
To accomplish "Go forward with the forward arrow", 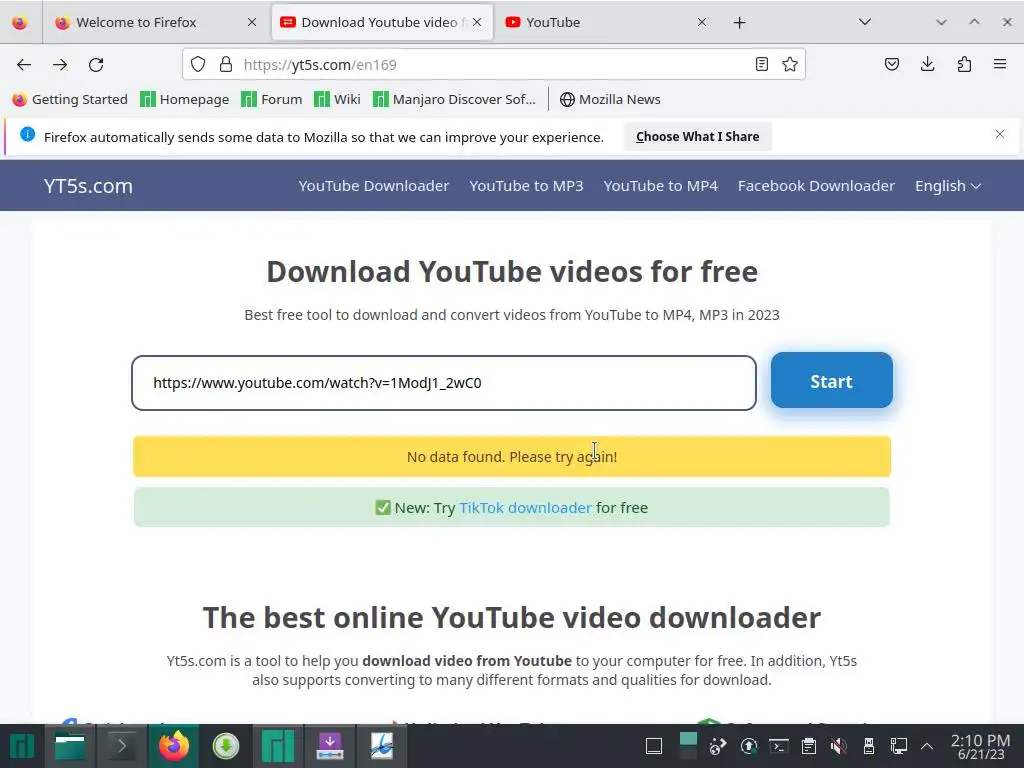I will (x=60, y=64).
